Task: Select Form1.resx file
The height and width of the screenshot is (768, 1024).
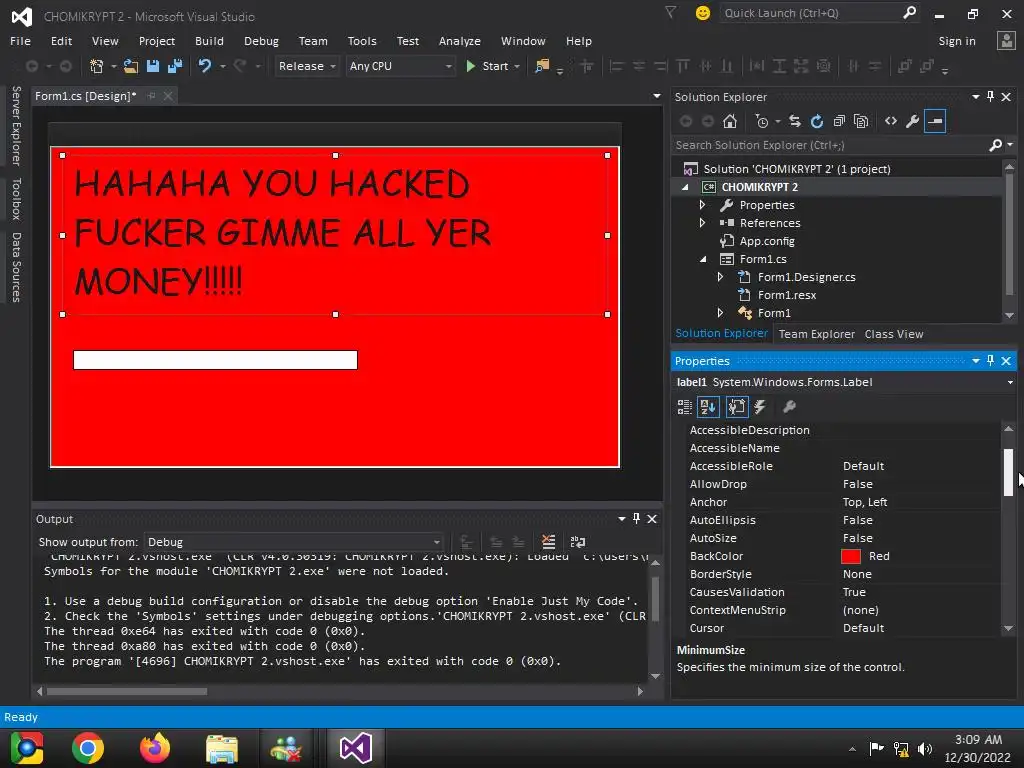Action: (x=786, y=295)
